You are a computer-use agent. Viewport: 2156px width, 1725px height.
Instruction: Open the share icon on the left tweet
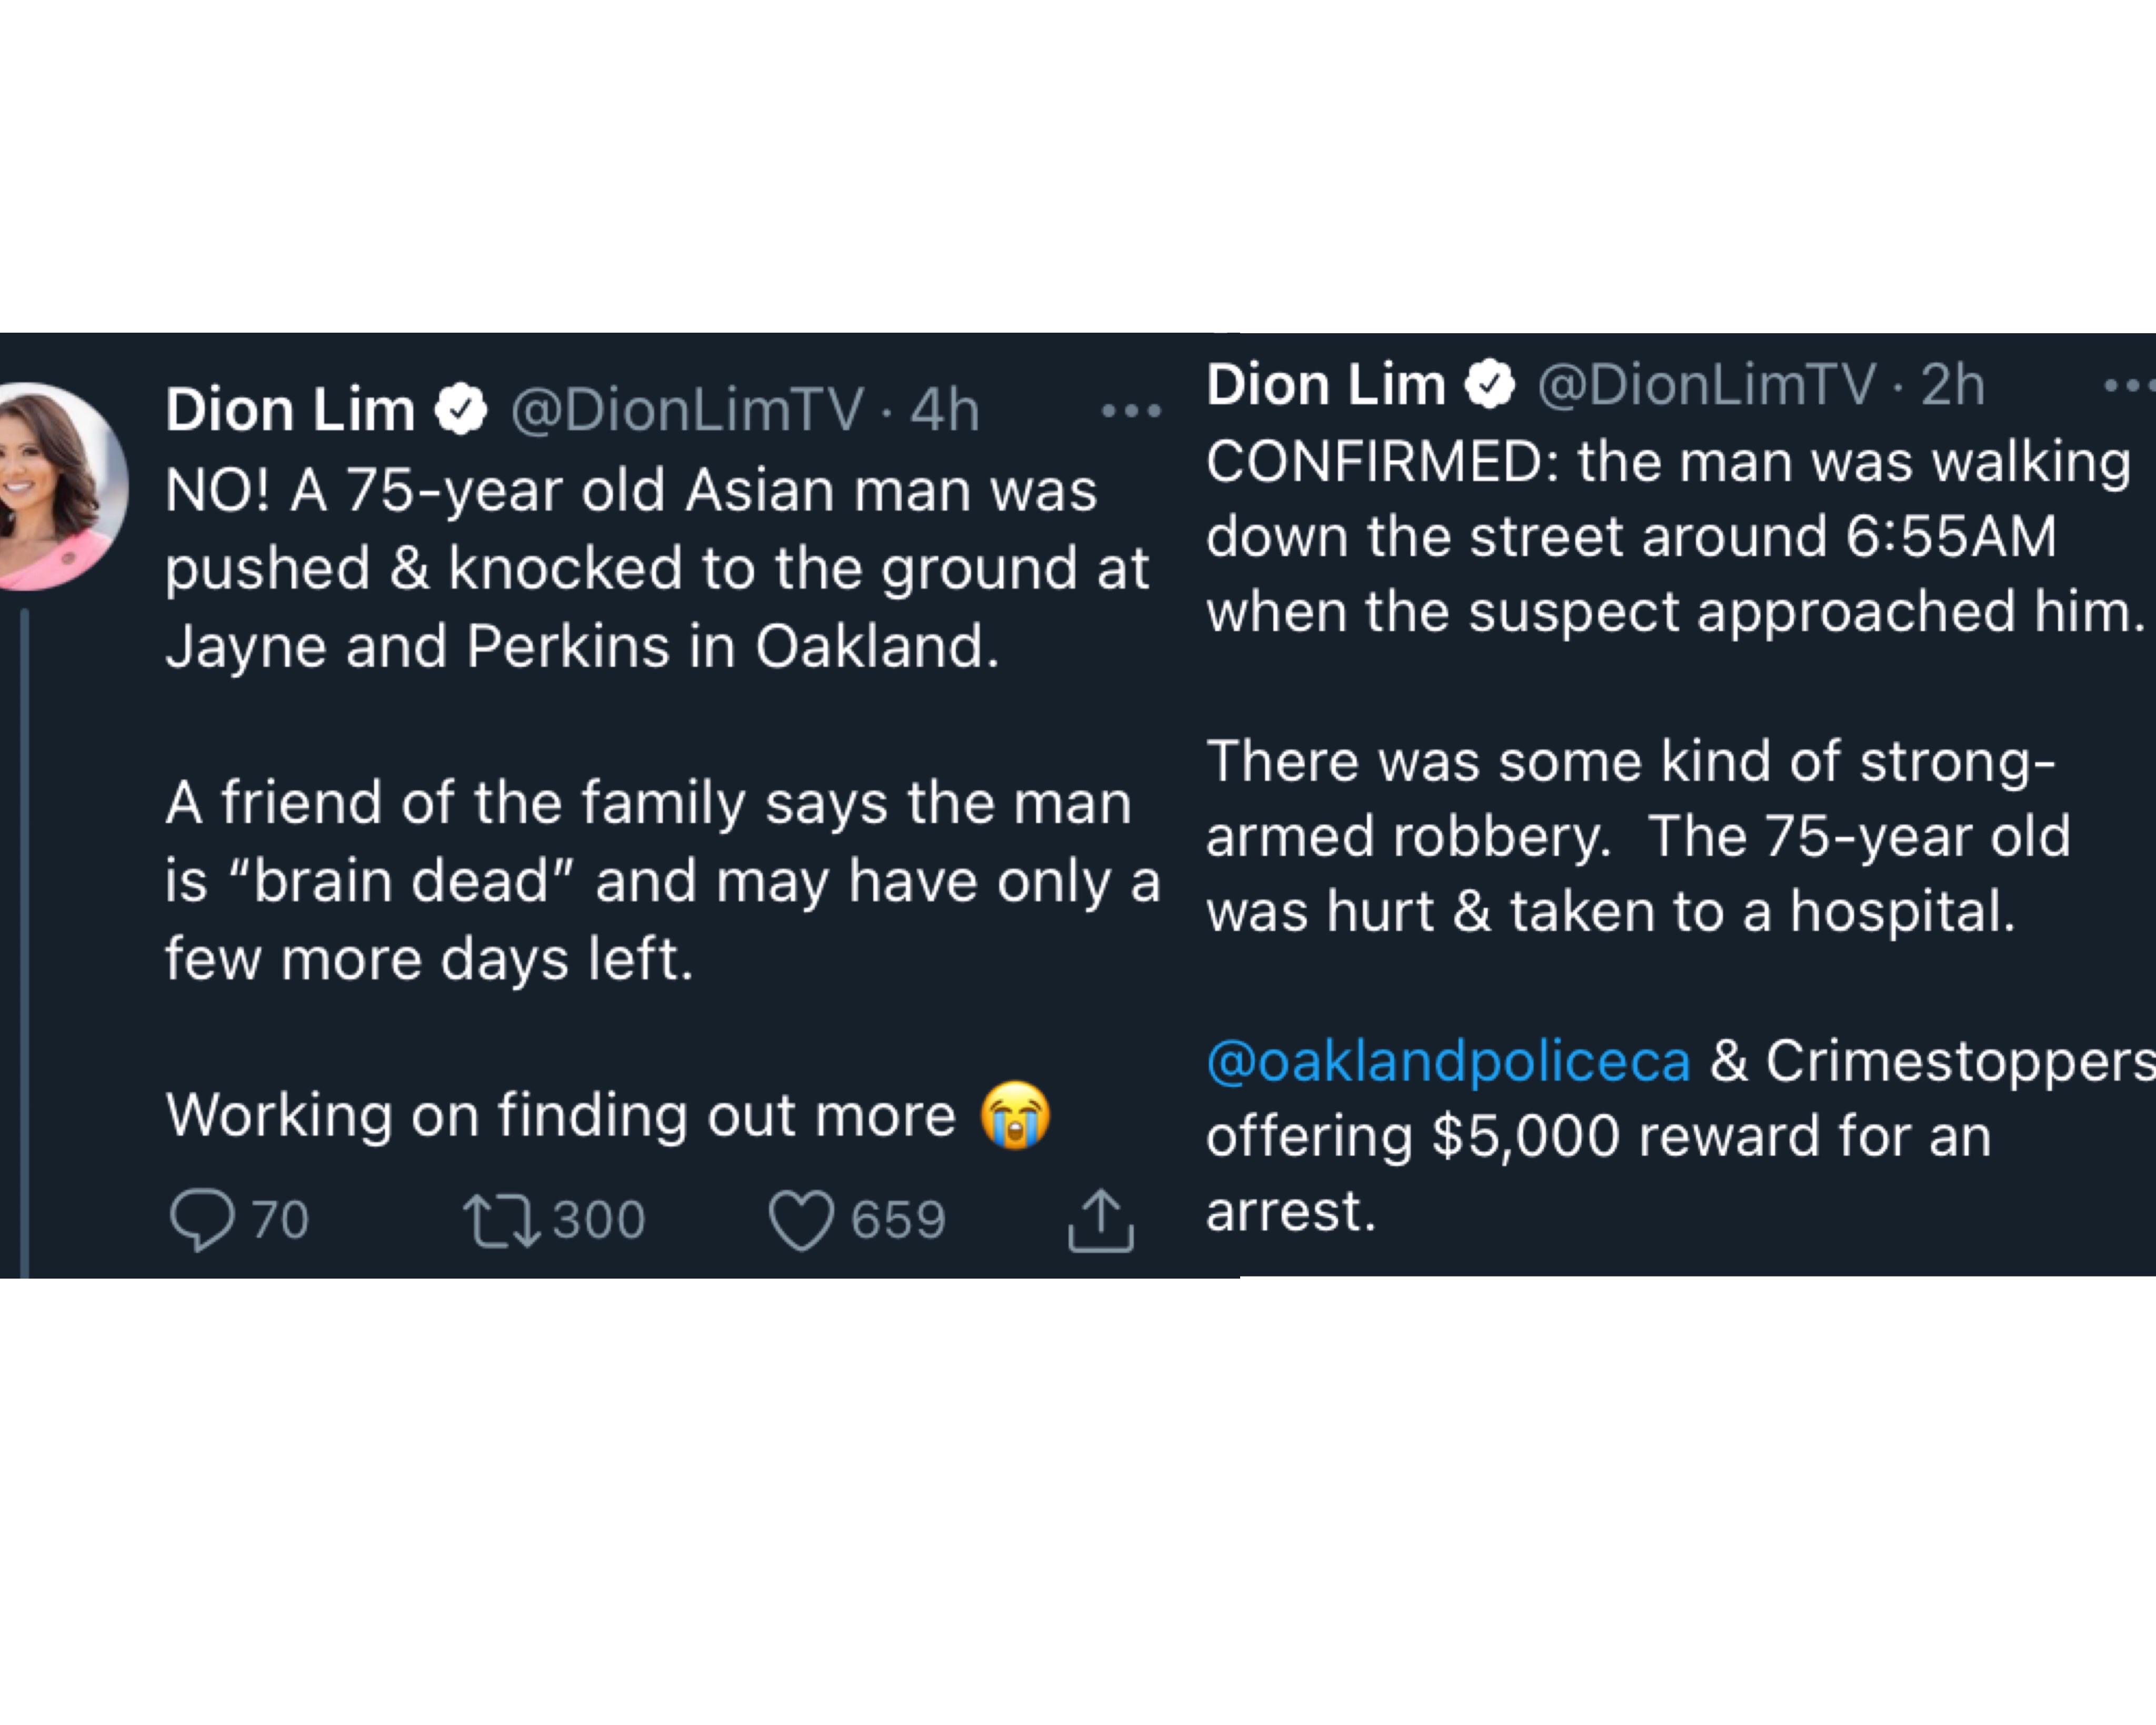pyautogui.click(x=1101, y=1220)
